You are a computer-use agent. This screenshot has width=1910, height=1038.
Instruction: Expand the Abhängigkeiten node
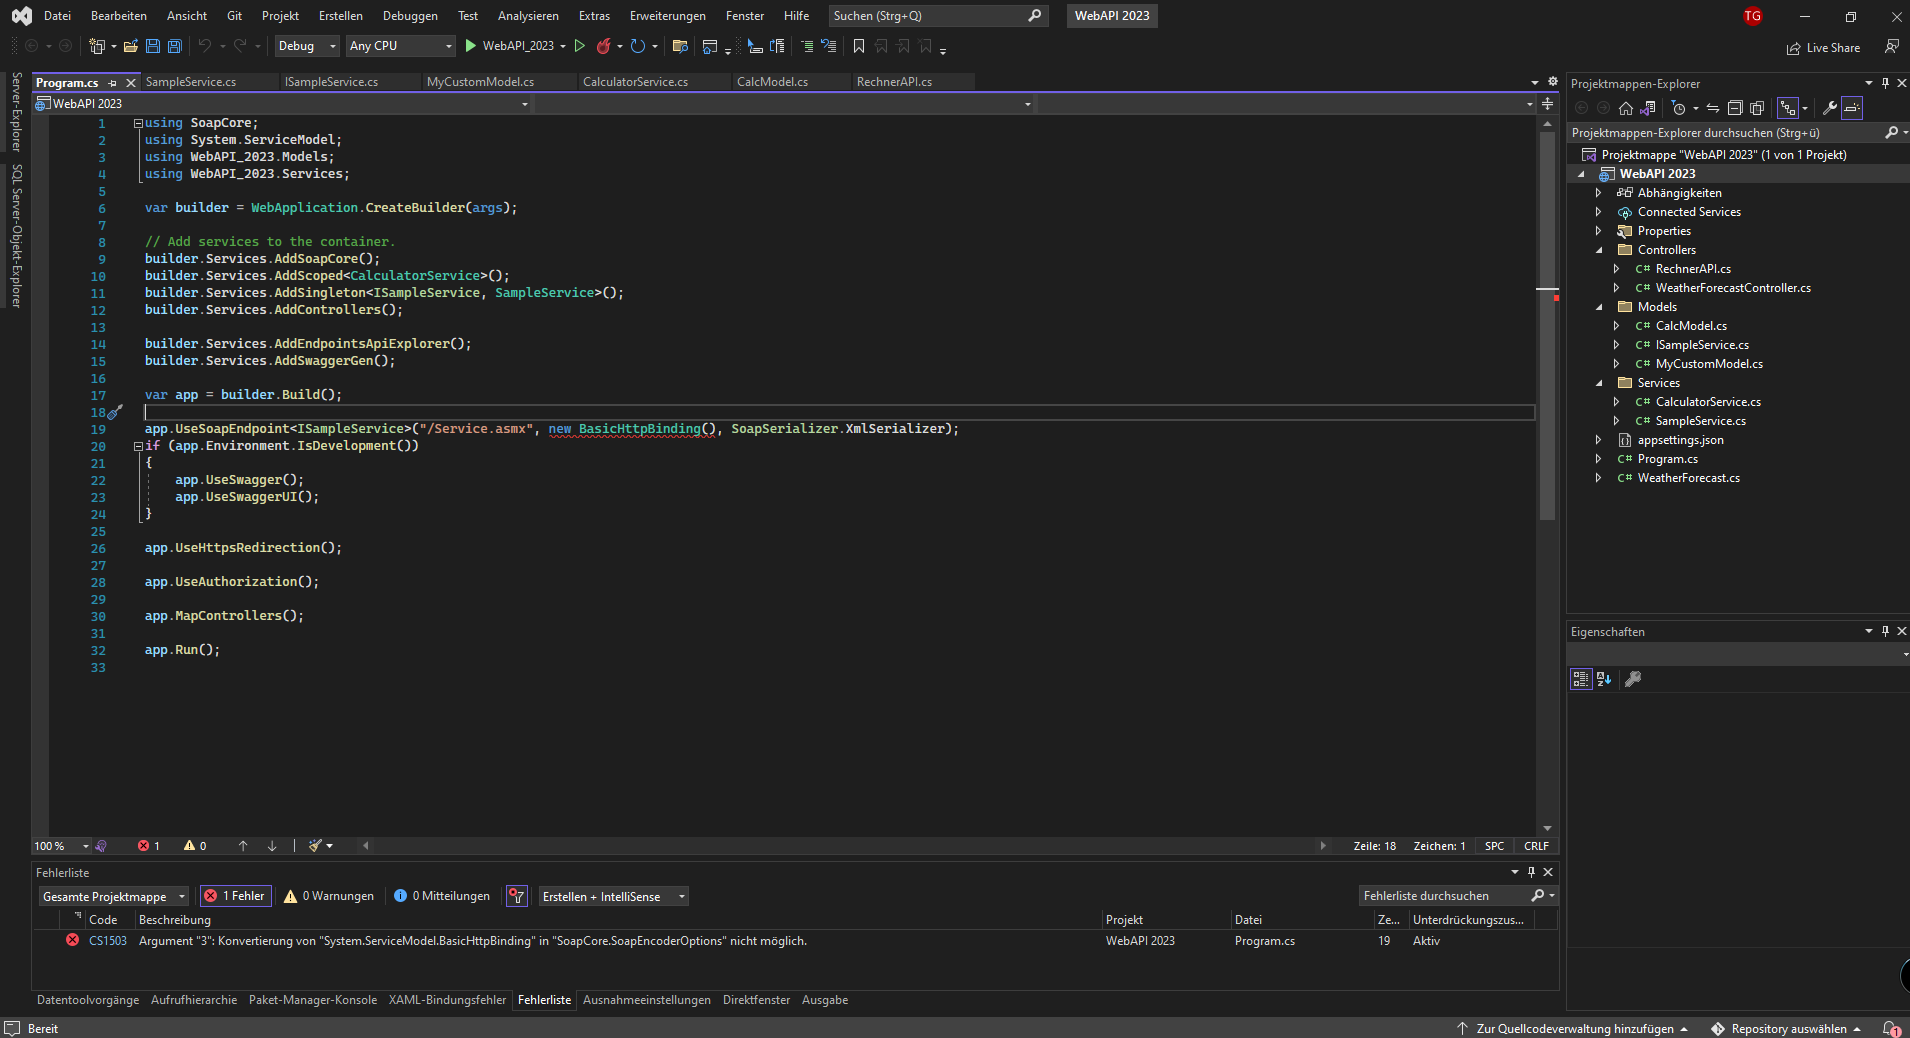1598,193
